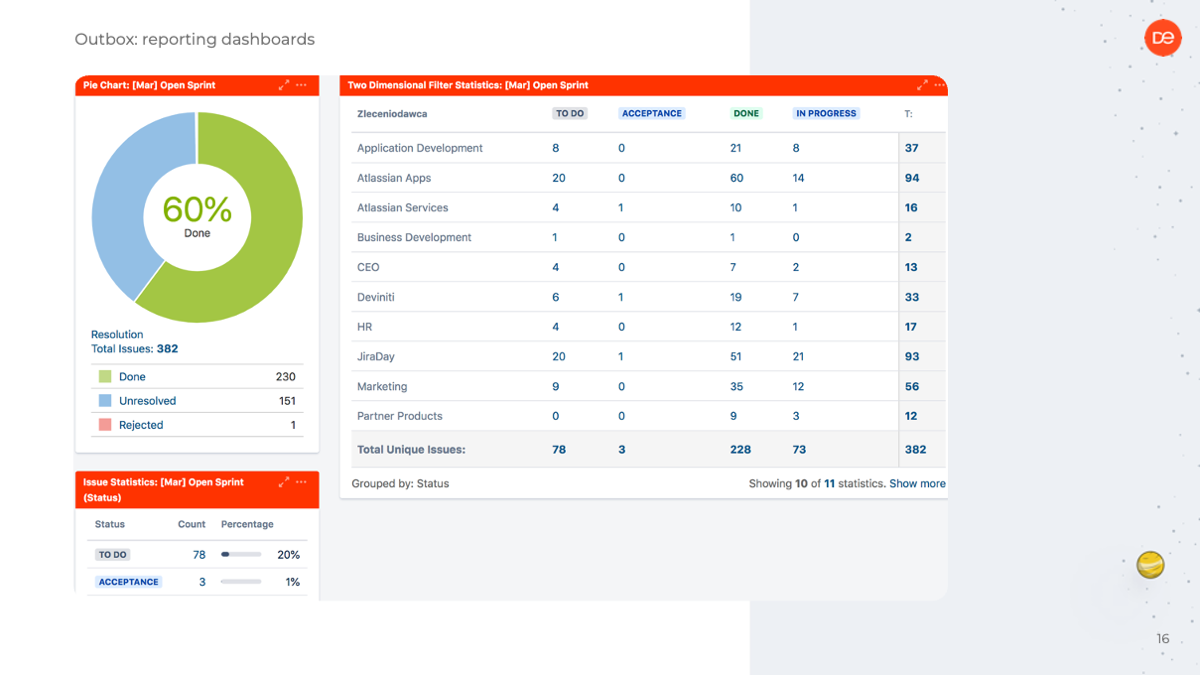This screenshot has width=1200, height=675.
Task: Open the JiraDay DONE count of 51
Action: 736,356
